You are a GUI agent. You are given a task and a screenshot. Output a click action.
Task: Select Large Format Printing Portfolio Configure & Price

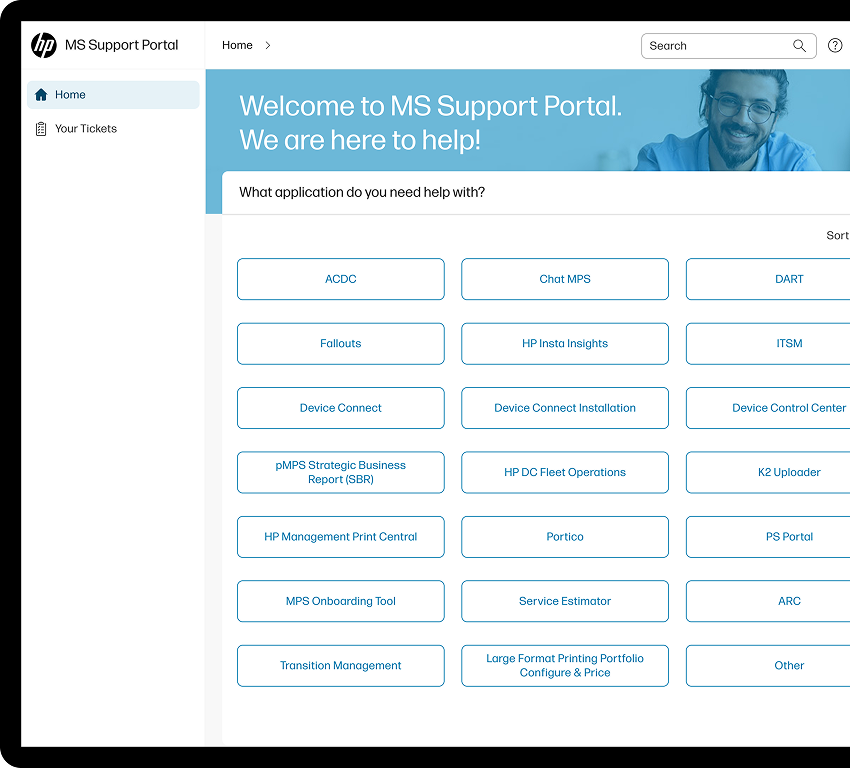coord(565,666)
